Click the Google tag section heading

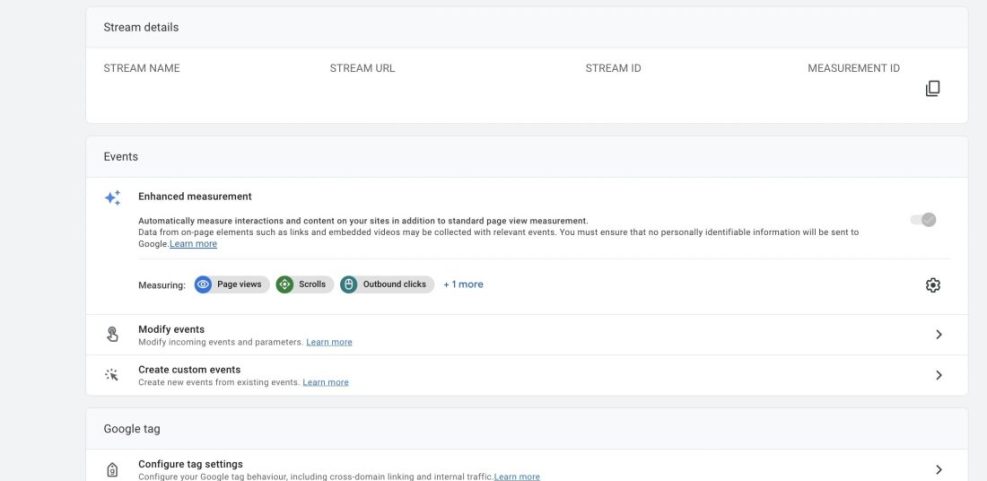click(x=132, y=429)
